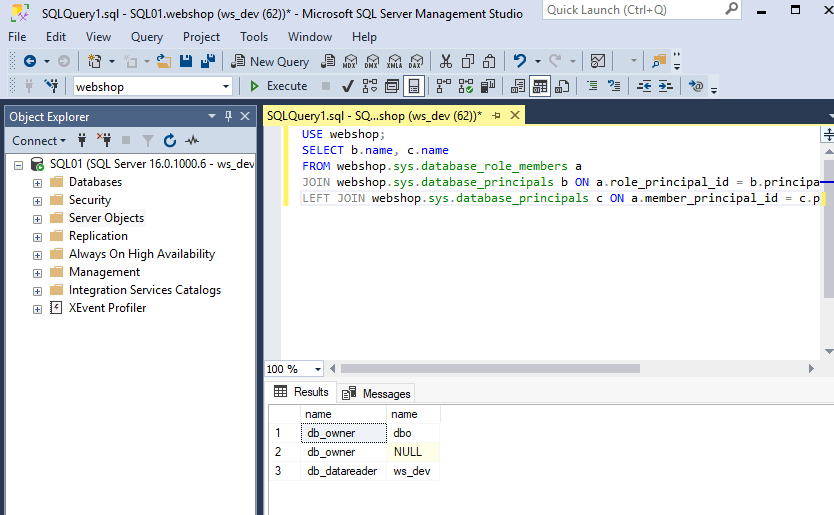Toggle Include Live Query Statistics
This screenshot has height=515, width=834.
click(465, 86)
